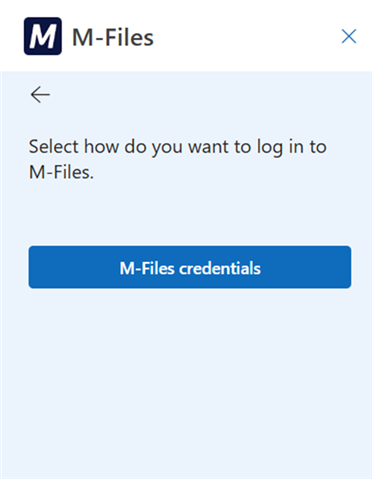Click the word M-Files in header
This screenshot has height=479, width=372.
[113, 37]
